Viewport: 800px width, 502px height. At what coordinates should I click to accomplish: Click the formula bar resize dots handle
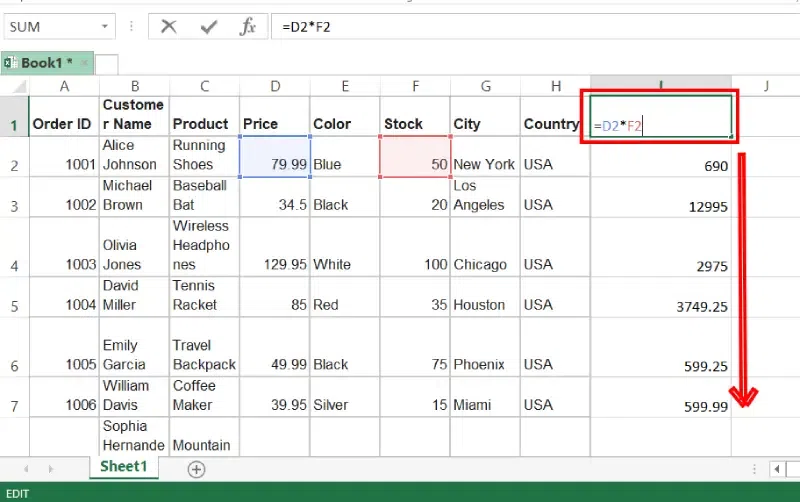click(x=131, y=27)
